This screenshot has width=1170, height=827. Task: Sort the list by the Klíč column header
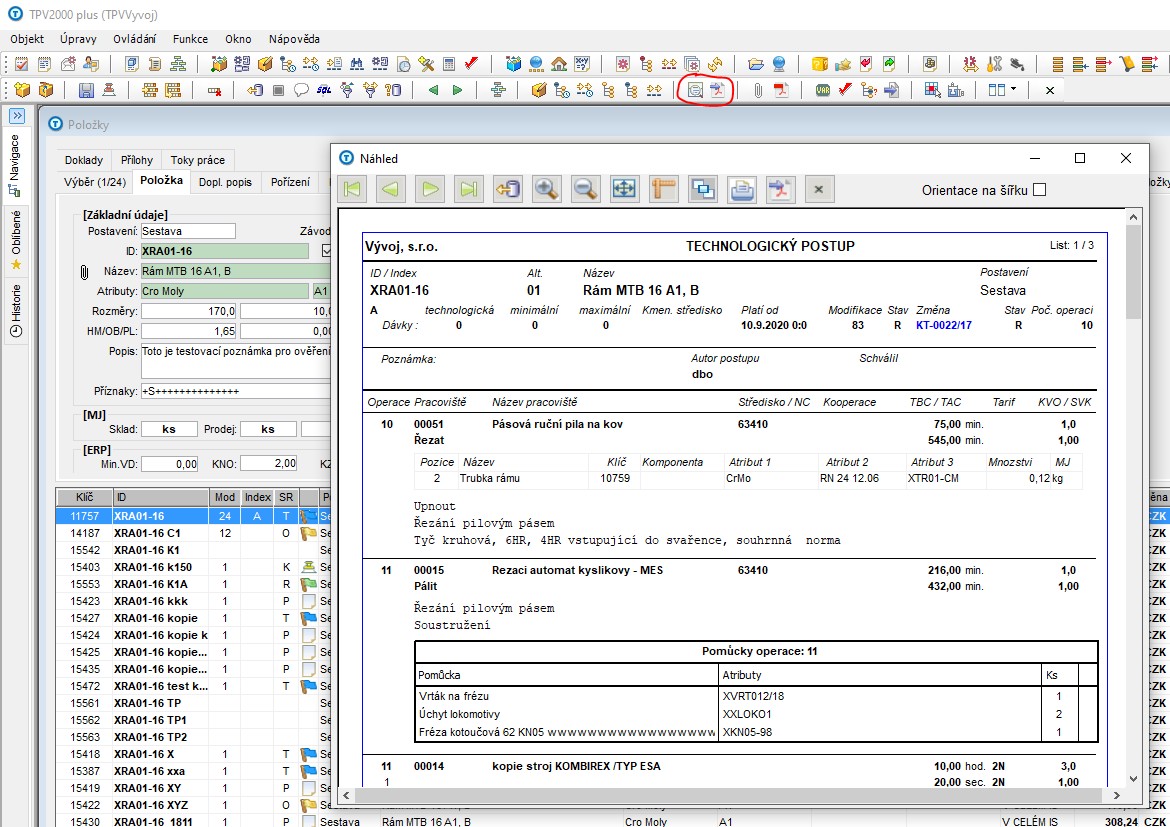click(x=84, y=497)
